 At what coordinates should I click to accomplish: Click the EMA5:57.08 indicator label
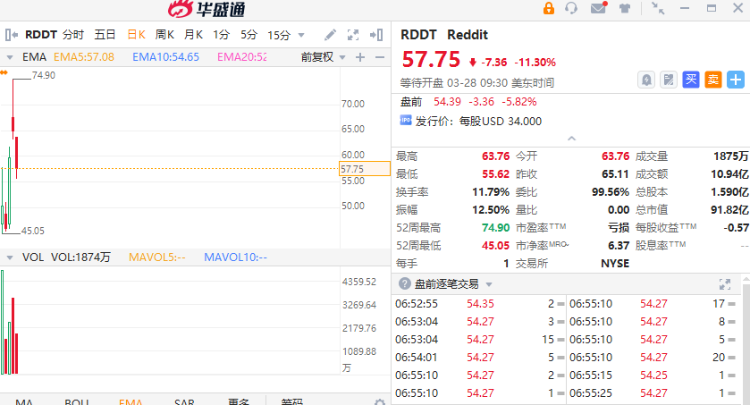84,57
